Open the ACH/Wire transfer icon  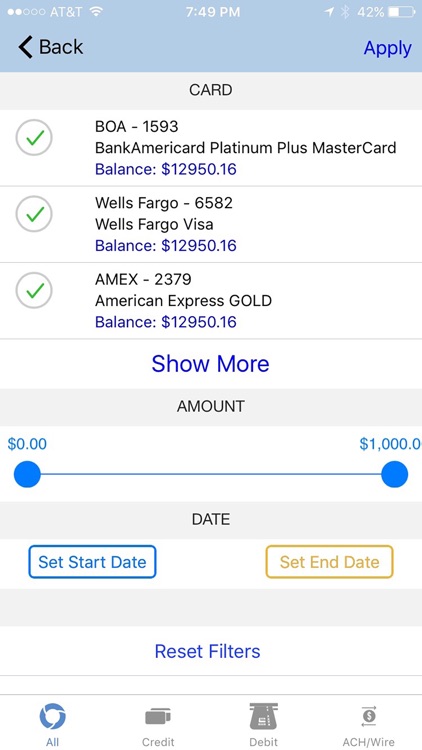pyautogui.click(x=369, y=716)
